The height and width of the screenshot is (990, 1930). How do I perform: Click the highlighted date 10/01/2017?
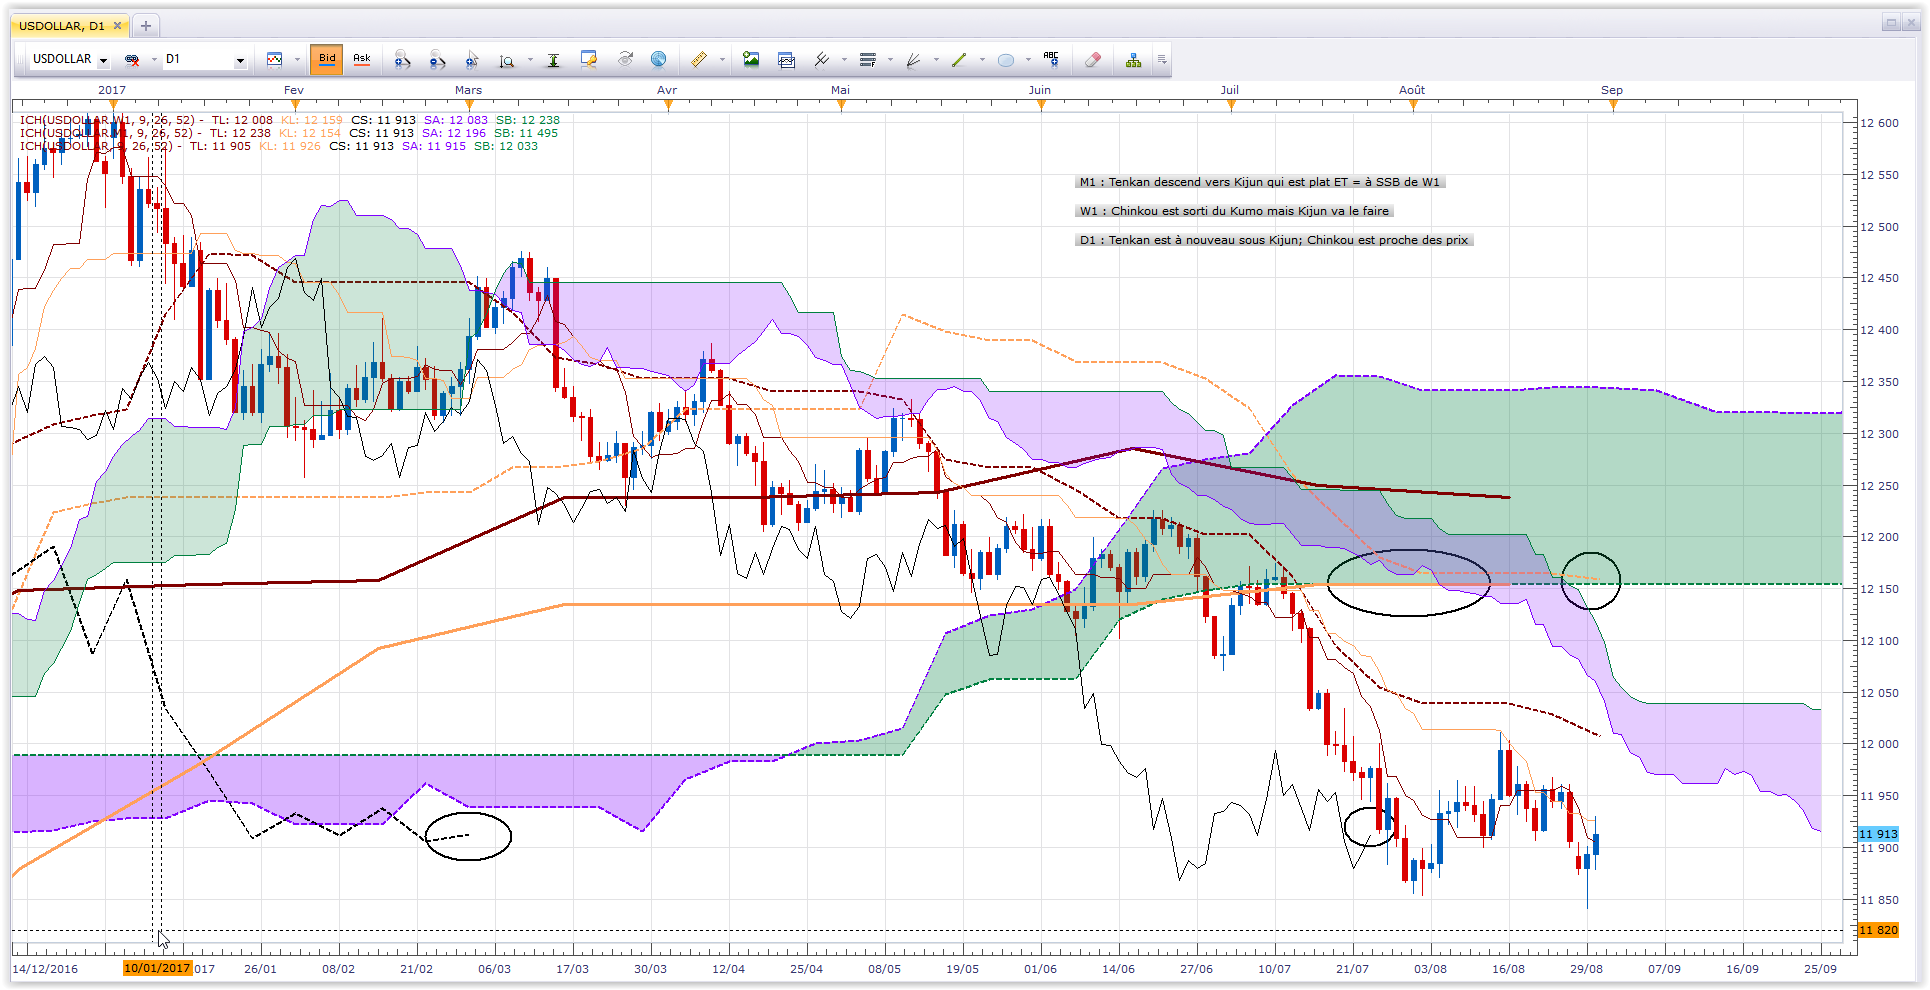click(157, 968)
